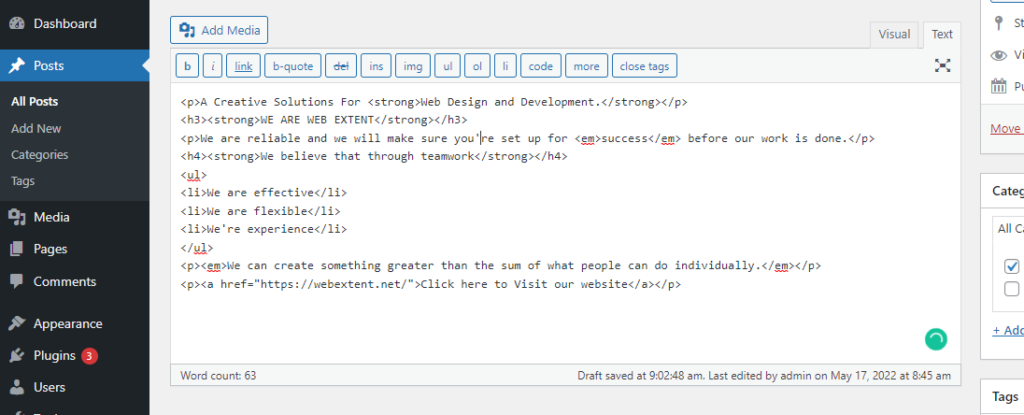Click the camera icon on Add Media
Image resolution: width=1024 pixels, height=415 pixels.
click(187, 30)
